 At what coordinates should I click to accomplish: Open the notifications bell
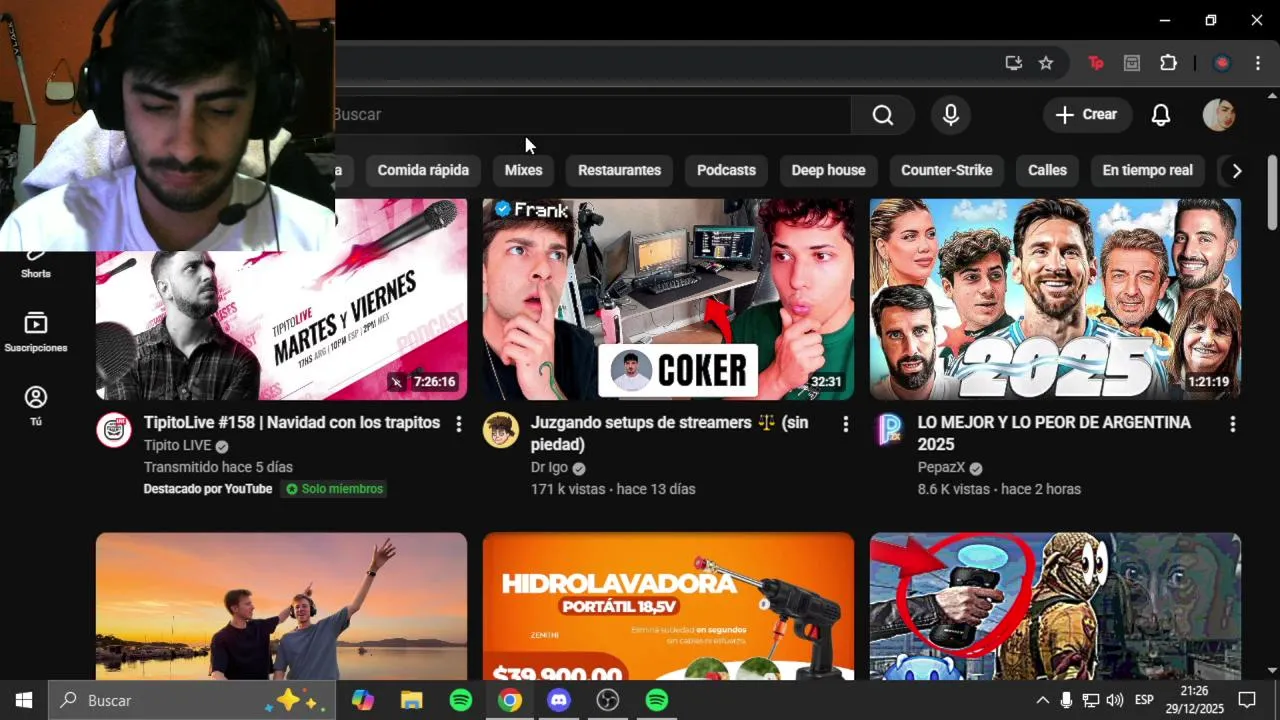click(1161, 115)
